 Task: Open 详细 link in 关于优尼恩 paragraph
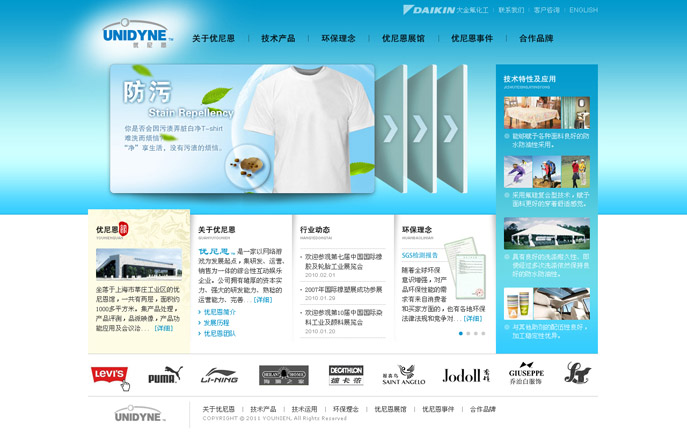(263, 300)
